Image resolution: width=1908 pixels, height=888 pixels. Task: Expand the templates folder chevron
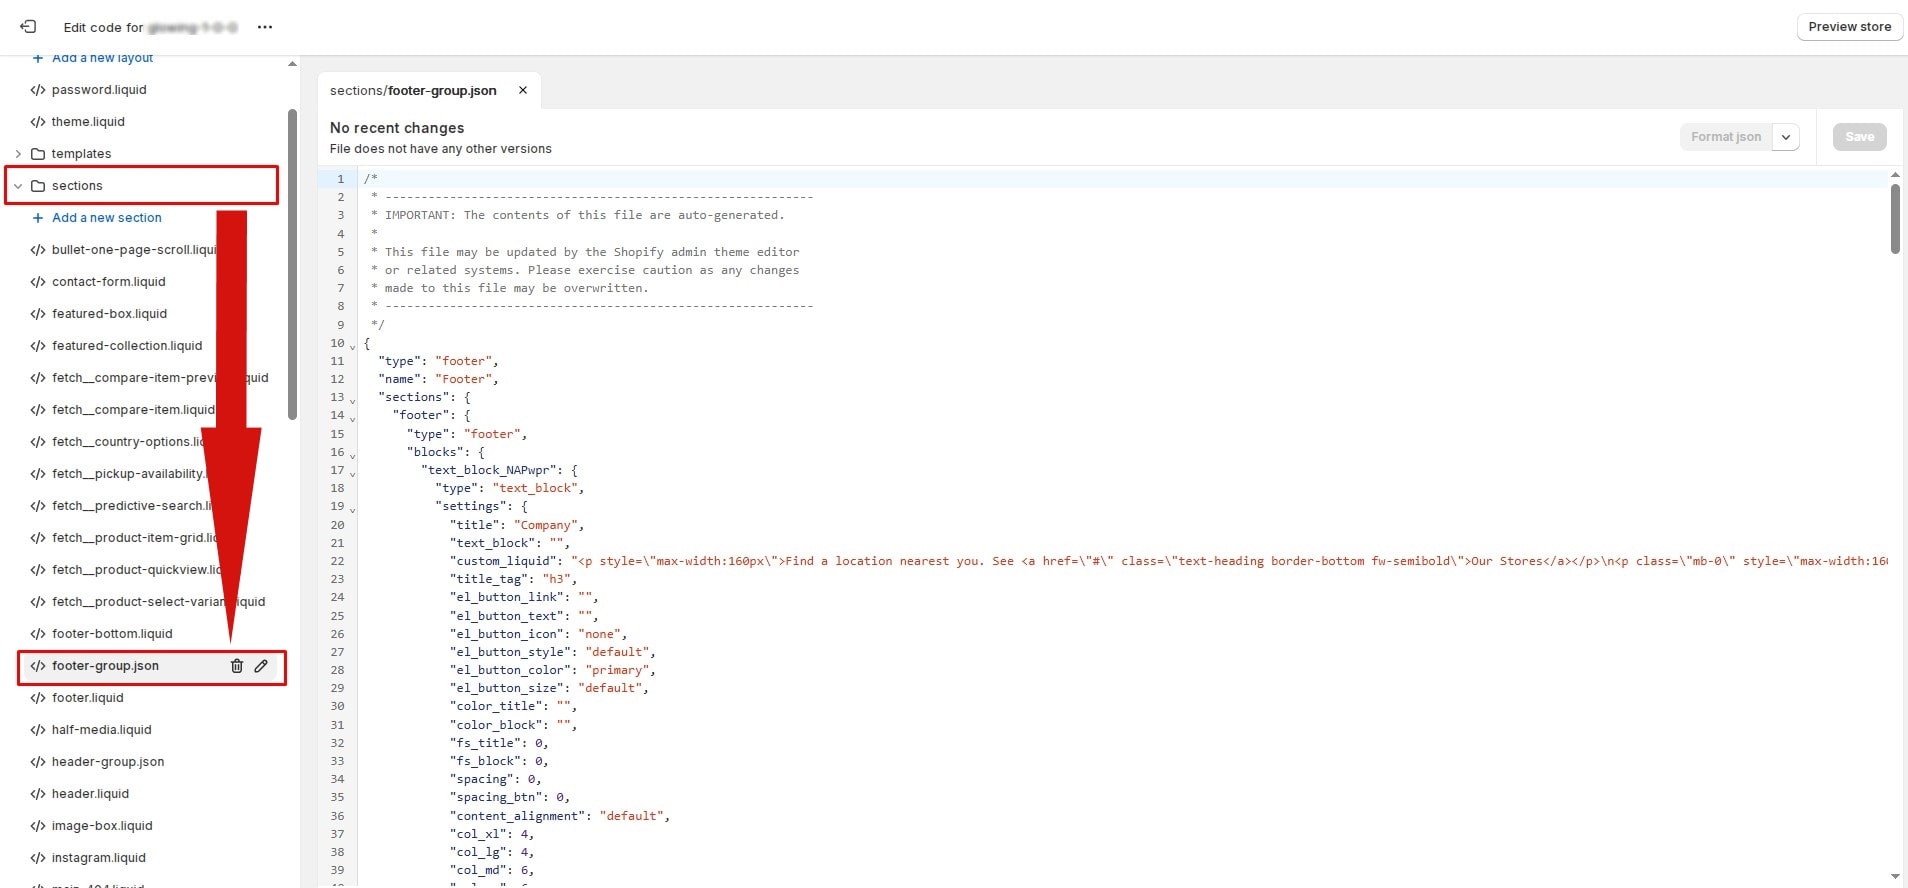(x=18, y=154)
